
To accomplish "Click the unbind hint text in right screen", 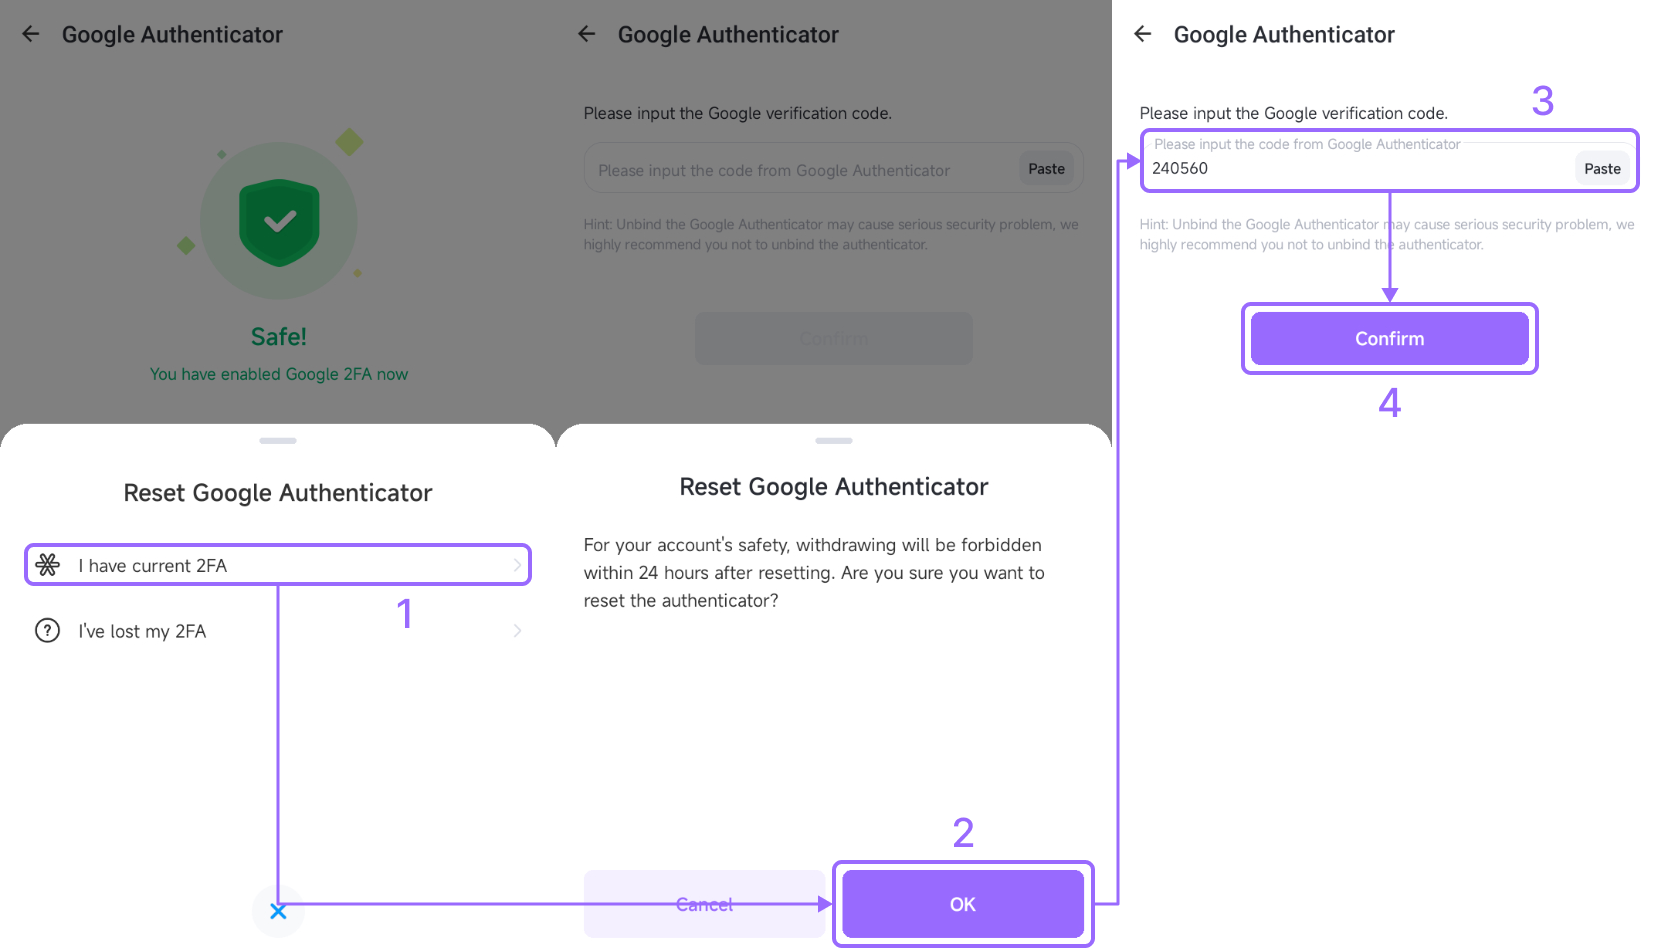I will coord(1387,234).
